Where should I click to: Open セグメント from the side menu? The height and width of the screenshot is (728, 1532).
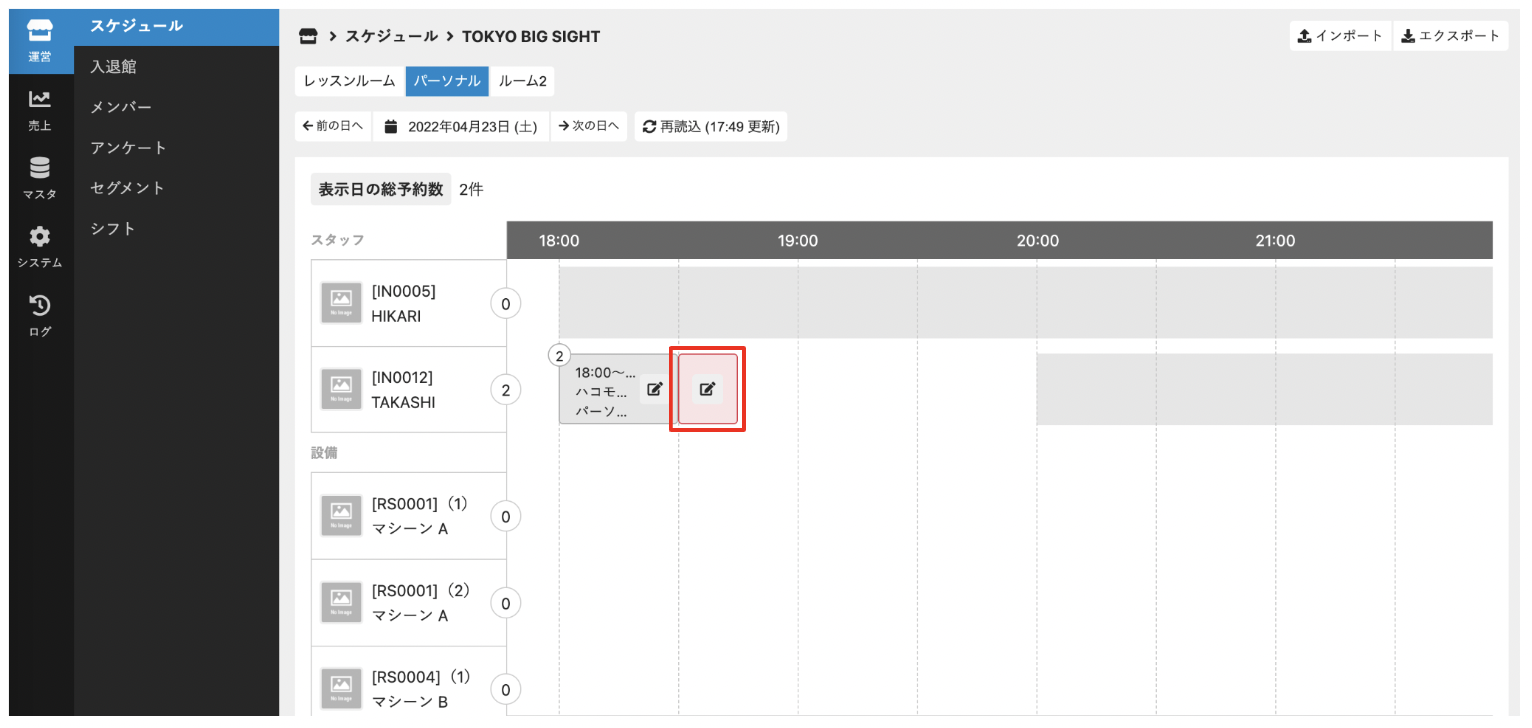click(x=127, y=188)
